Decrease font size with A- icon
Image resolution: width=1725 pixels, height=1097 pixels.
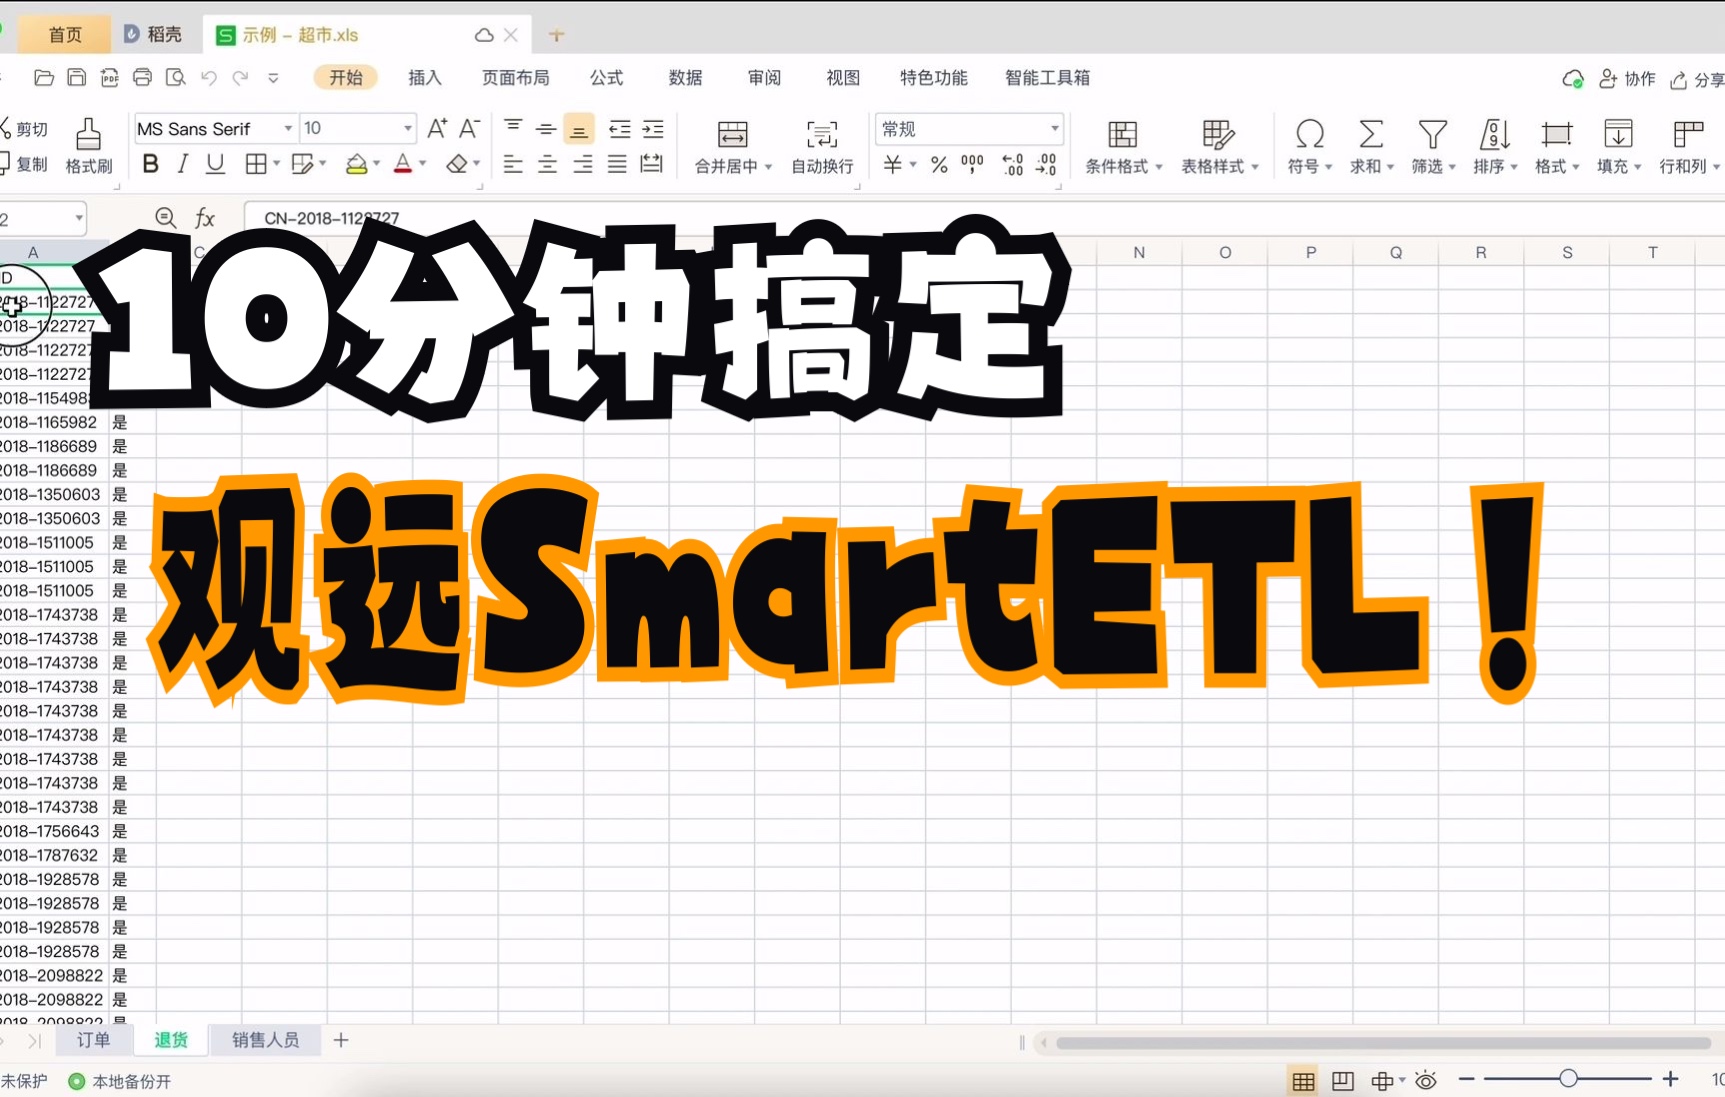(469, 128)
